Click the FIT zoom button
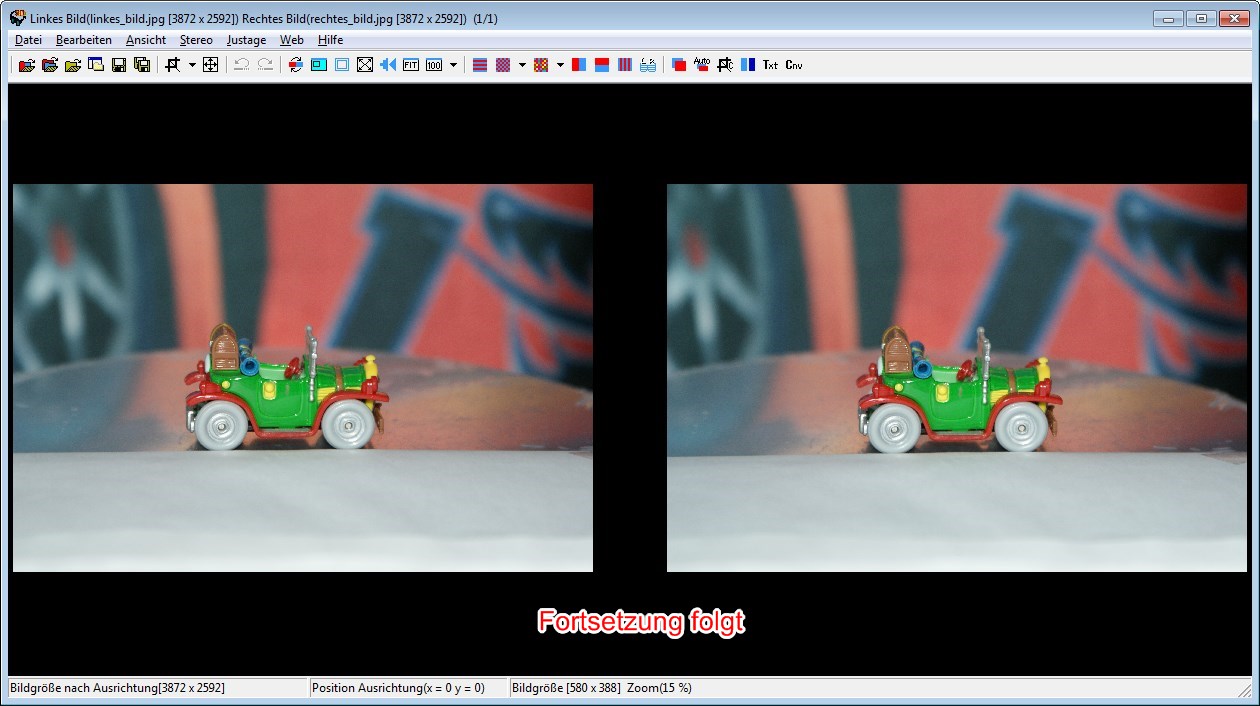 click(x=411, y=65)
